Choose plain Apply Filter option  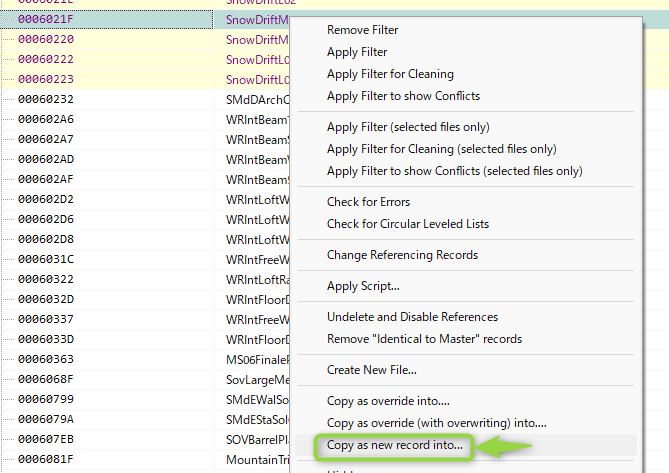tap(357, 52)
